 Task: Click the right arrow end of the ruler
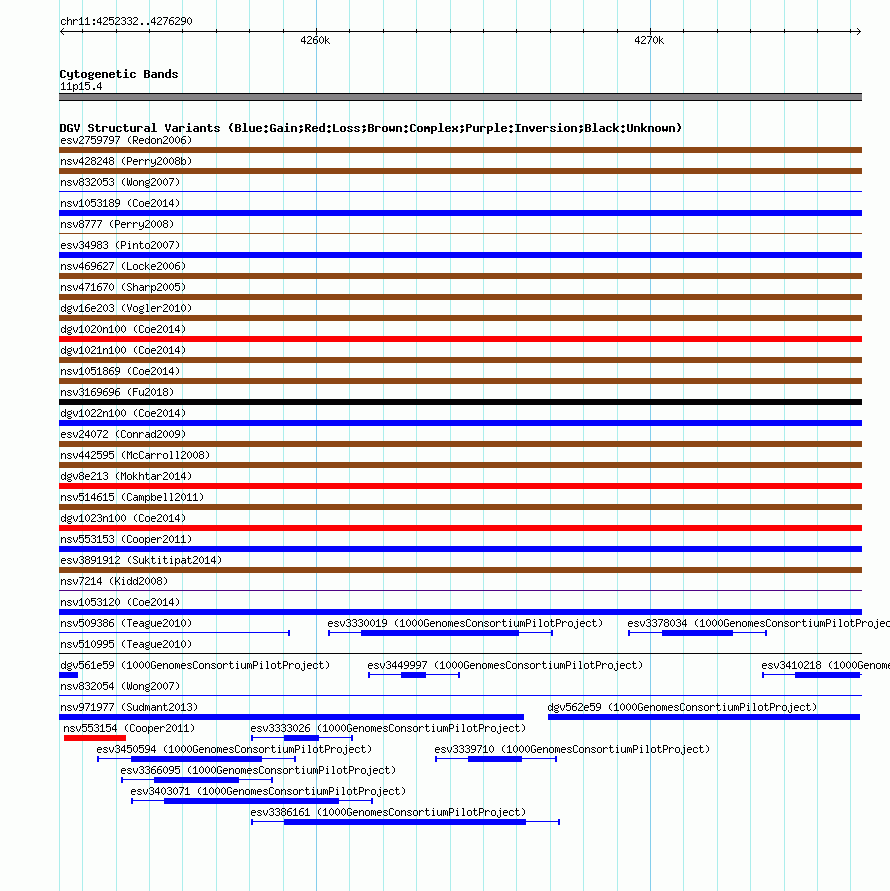[858, 31]
